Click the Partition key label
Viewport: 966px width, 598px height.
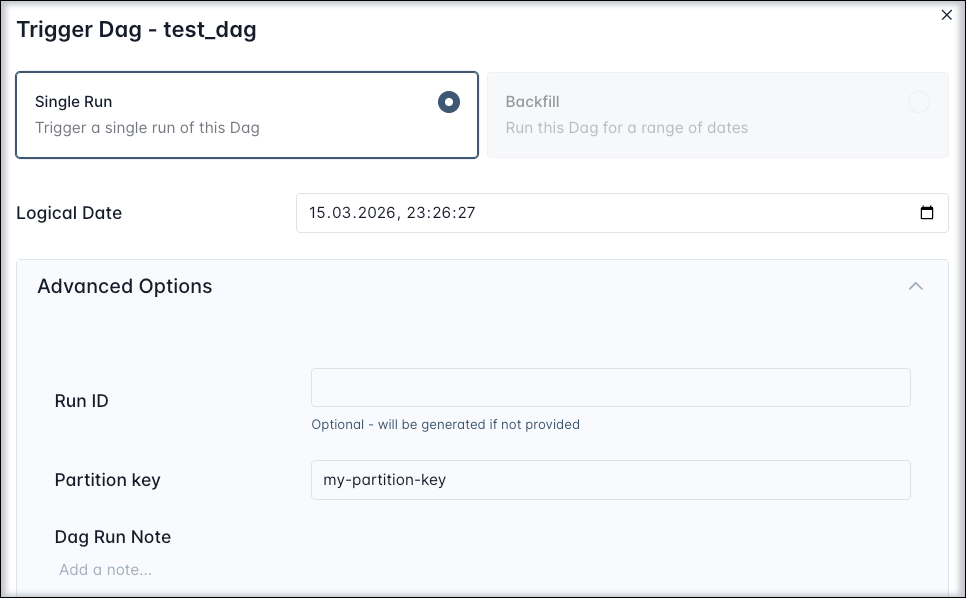[107, 480]
